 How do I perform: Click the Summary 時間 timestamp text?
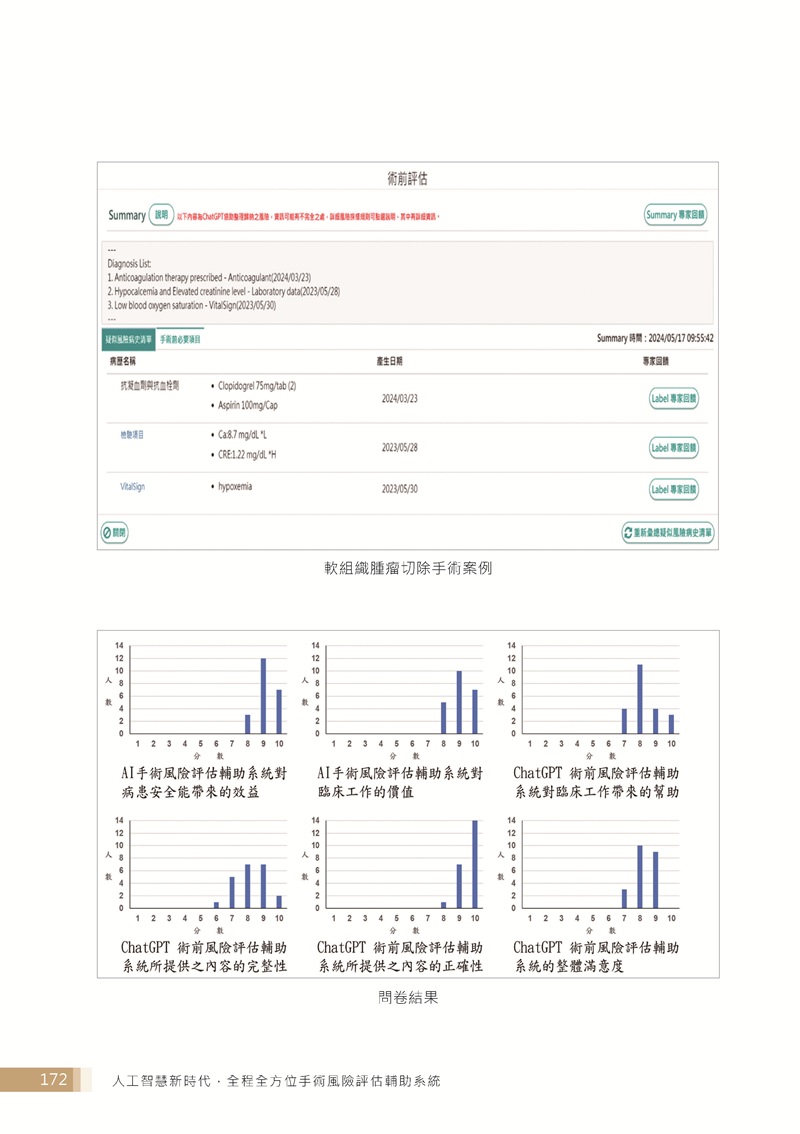[x=655, y=338]
